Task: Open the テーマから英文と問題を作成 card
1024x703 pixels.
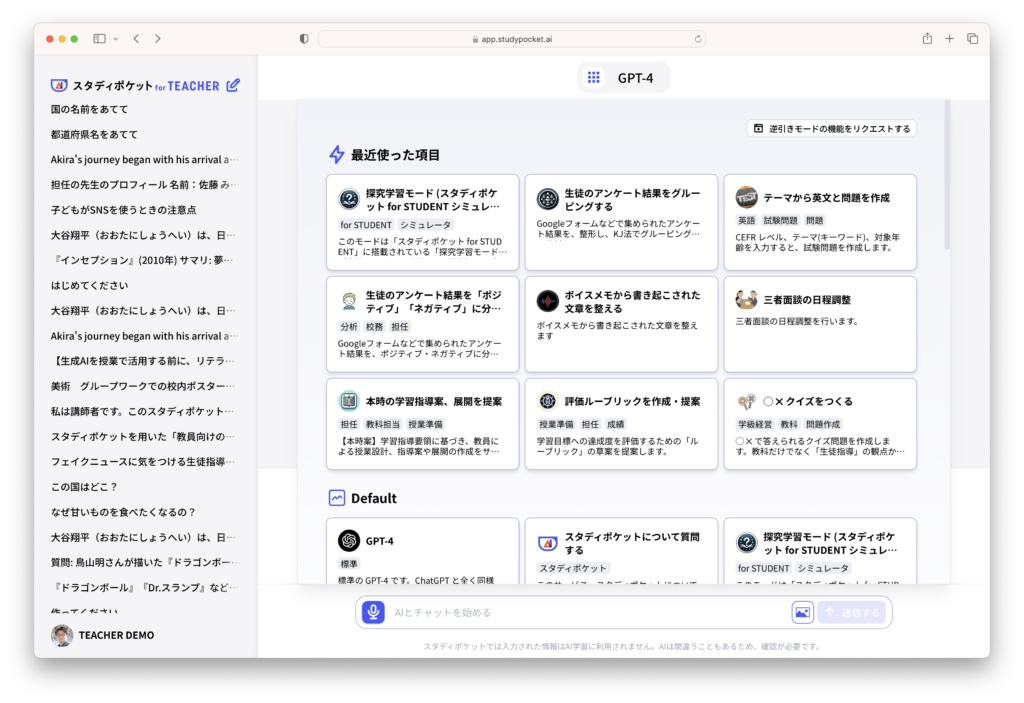Action: 820,222
